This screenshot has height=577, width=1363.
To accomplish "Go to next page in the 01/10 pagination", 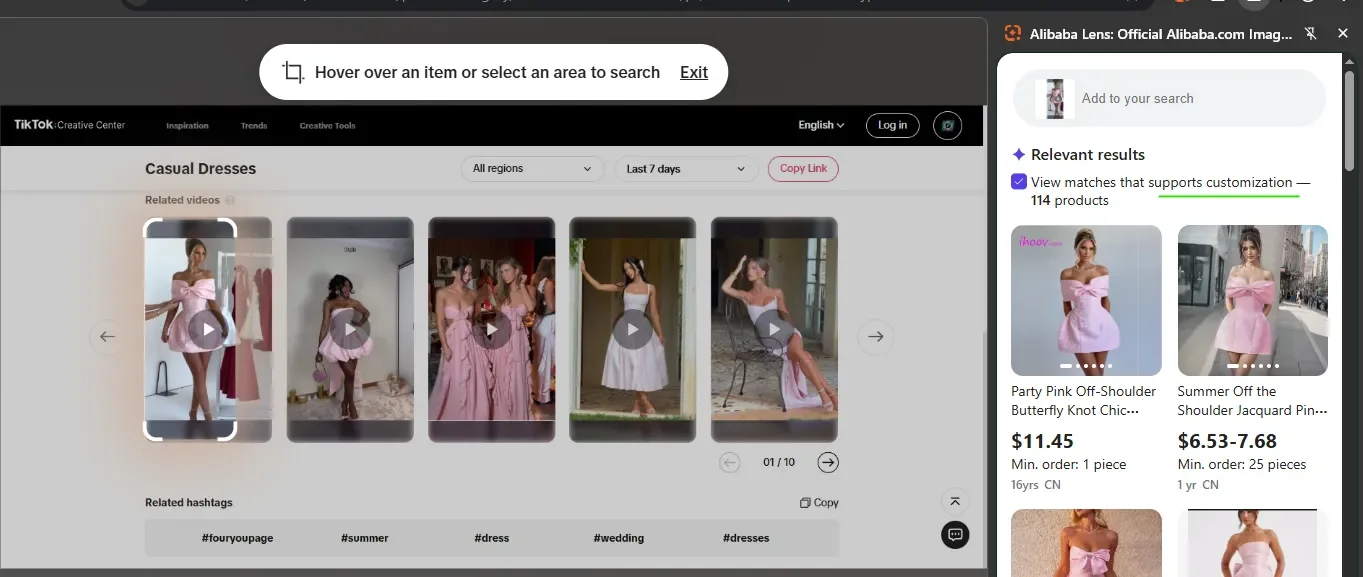I will [x=828, y=462].
